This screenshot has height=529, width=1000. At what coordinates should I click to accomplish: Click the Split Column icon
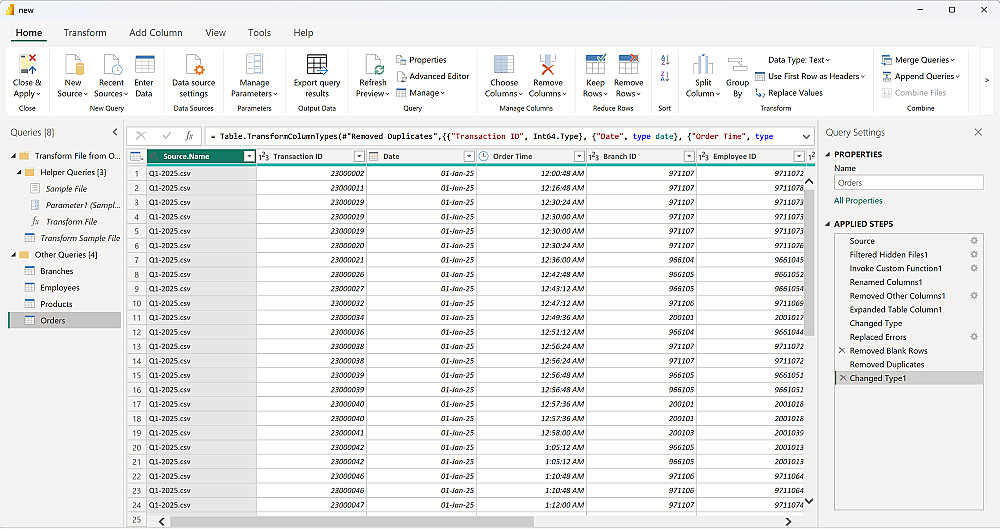click(703, 66)
